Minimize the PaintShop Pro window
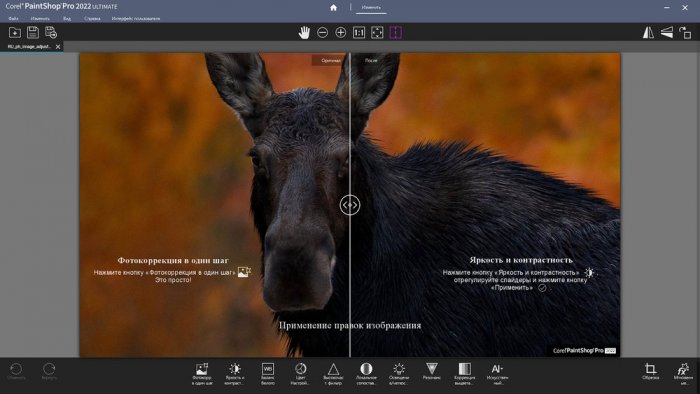 tap(667, 8)
